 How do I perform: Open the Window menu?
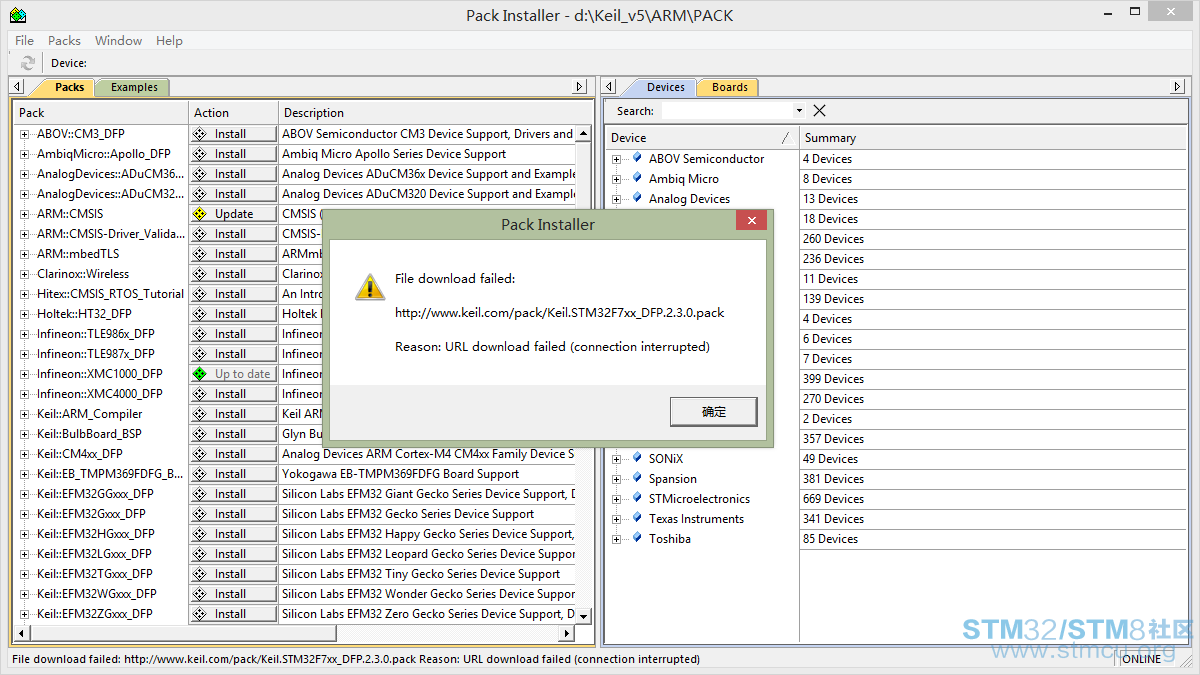118,41
